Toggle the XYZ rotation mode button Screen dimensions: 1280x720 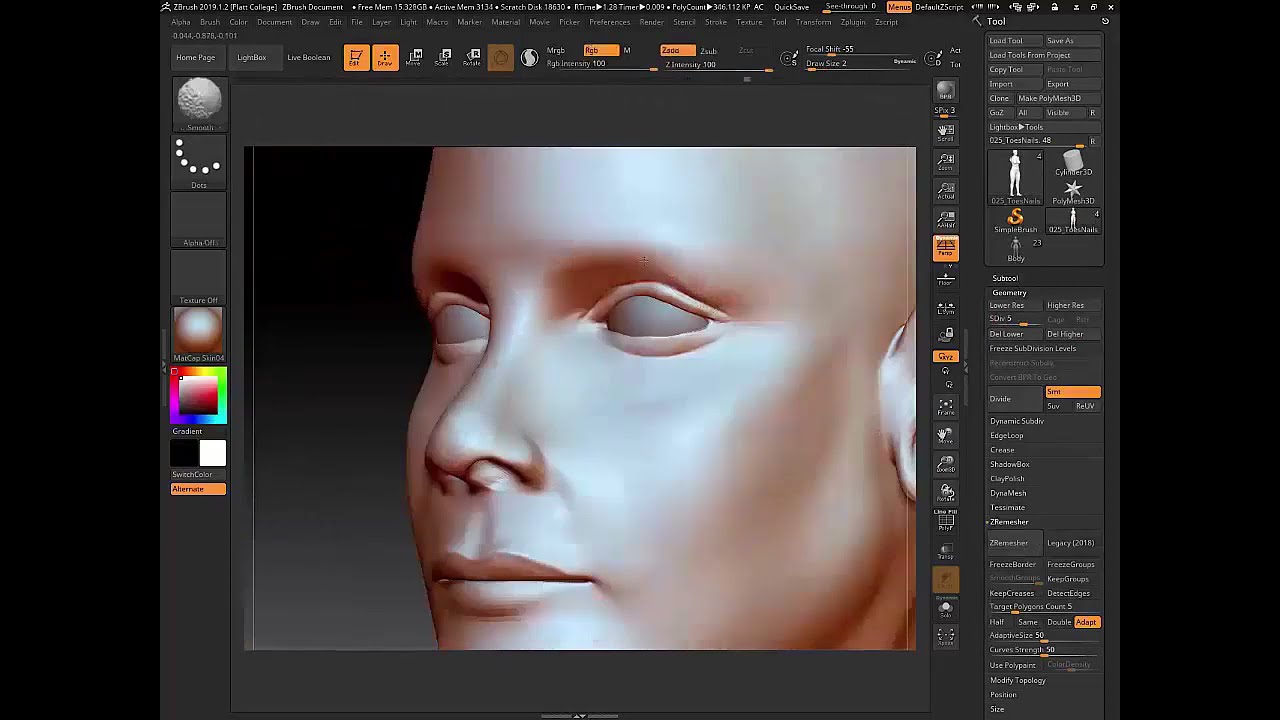click(x=945, y=356)
